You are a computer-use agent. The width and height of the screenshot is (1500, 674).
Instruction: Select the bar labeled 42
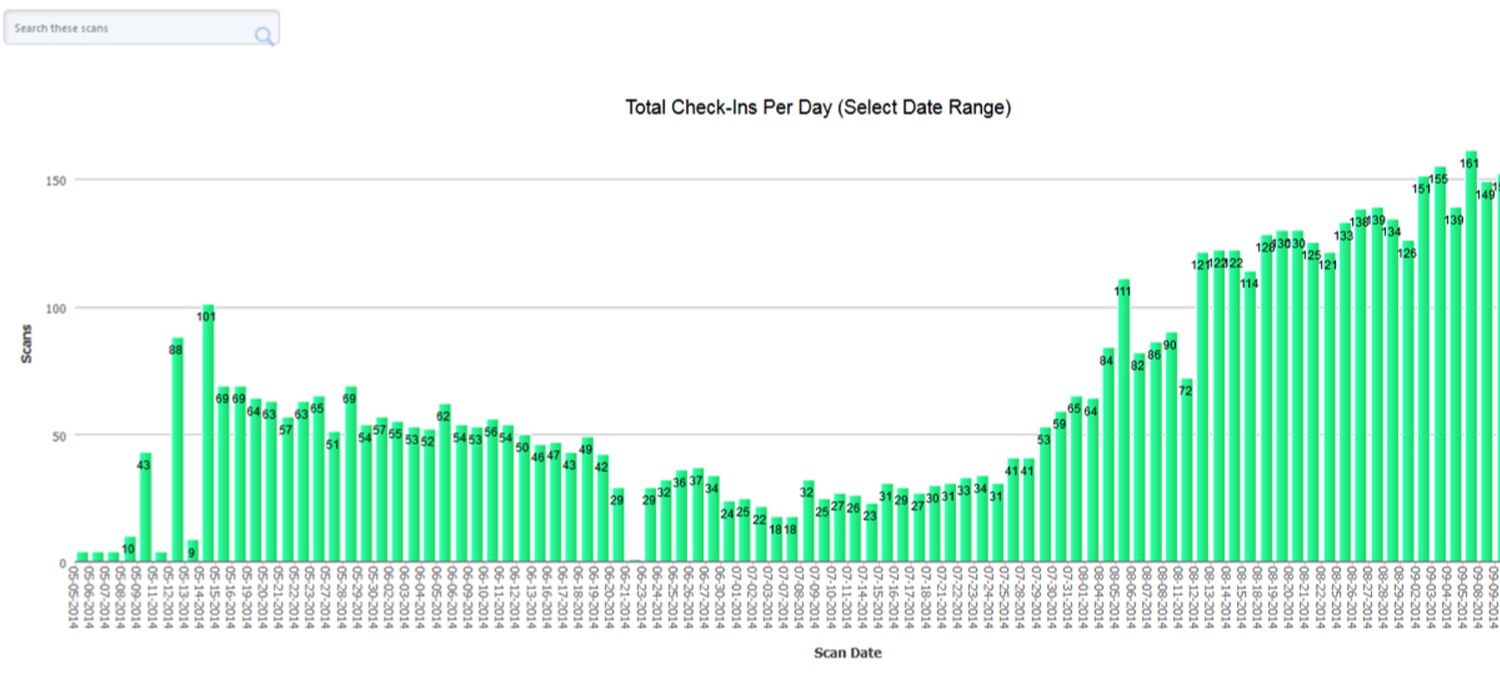click(603, 509)
